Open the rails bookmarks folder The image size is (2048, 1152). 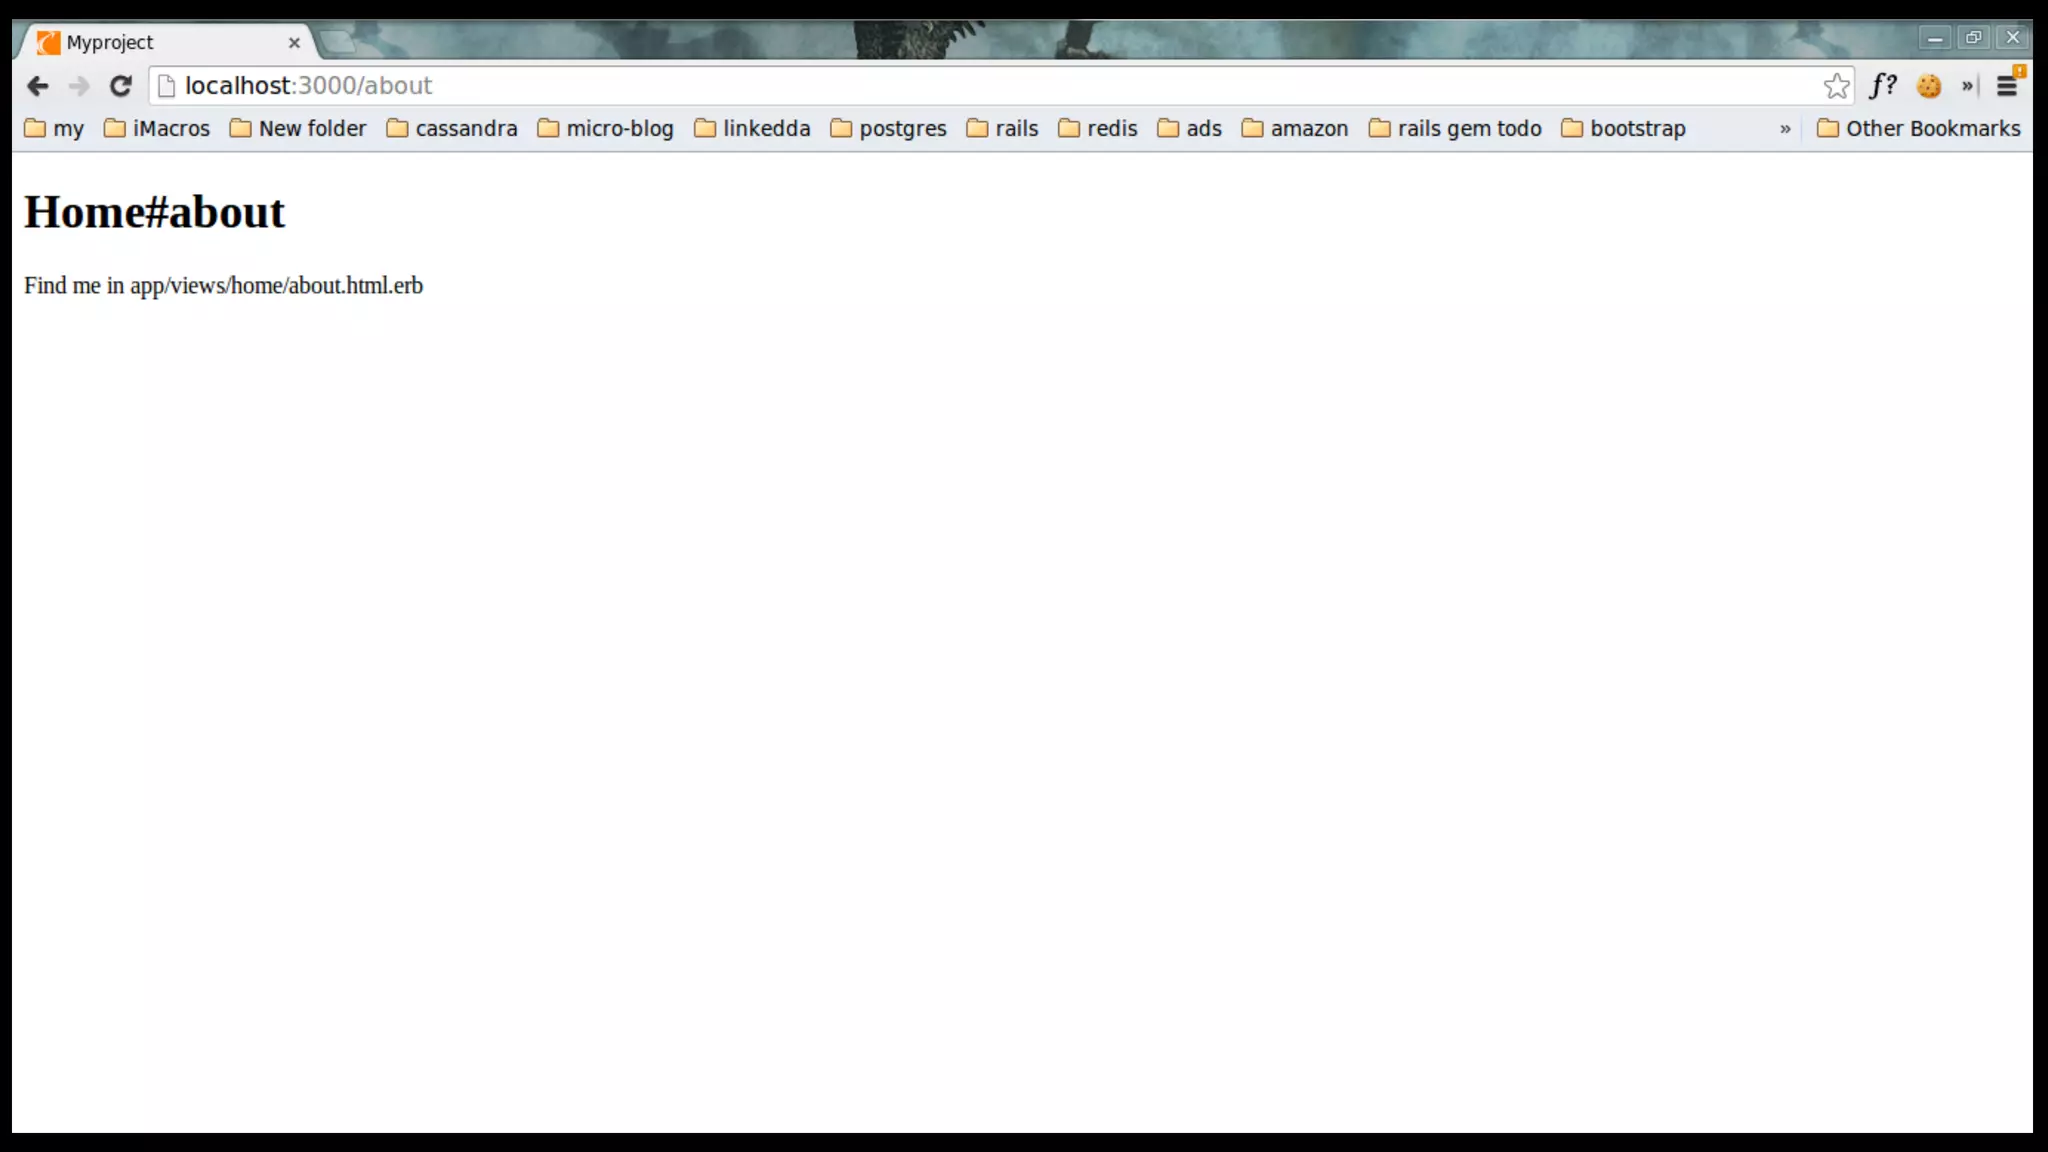coord(1002,129)
